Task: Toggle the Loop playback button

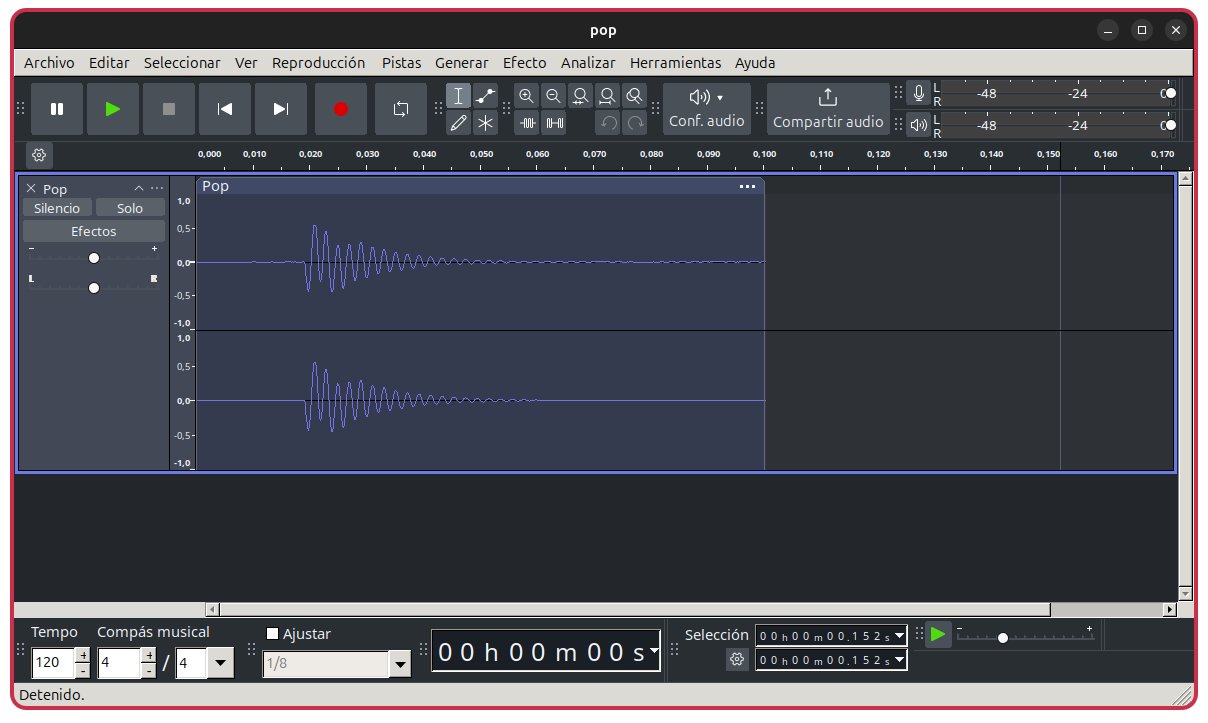Action: coord(401,109)
